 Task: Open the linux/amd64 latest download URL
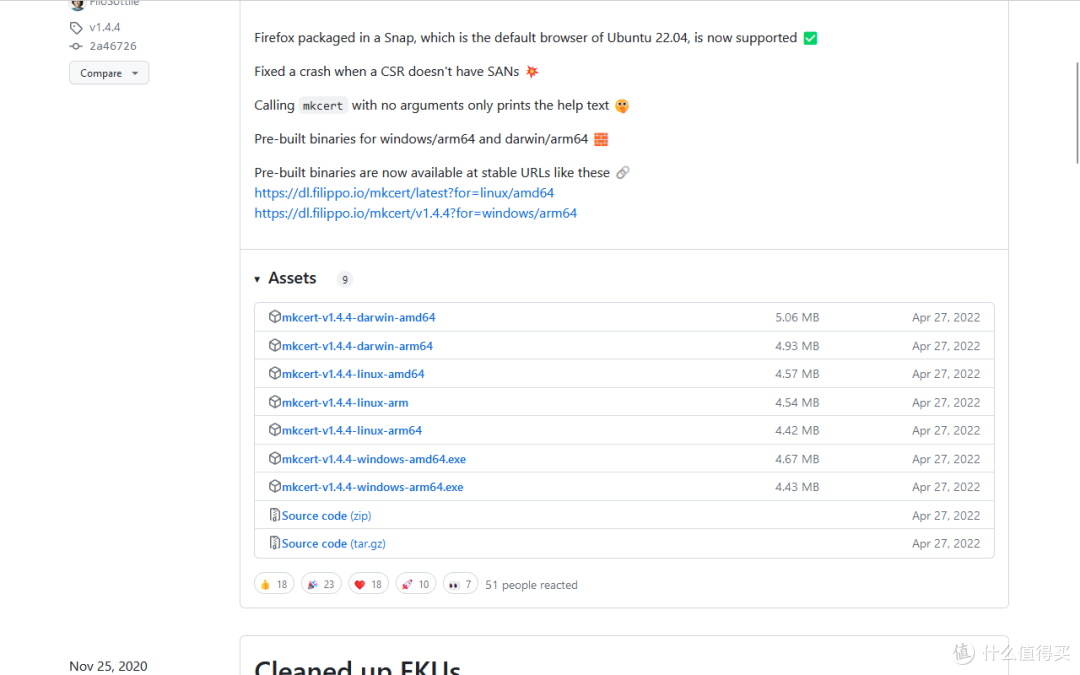coord(404,193)
